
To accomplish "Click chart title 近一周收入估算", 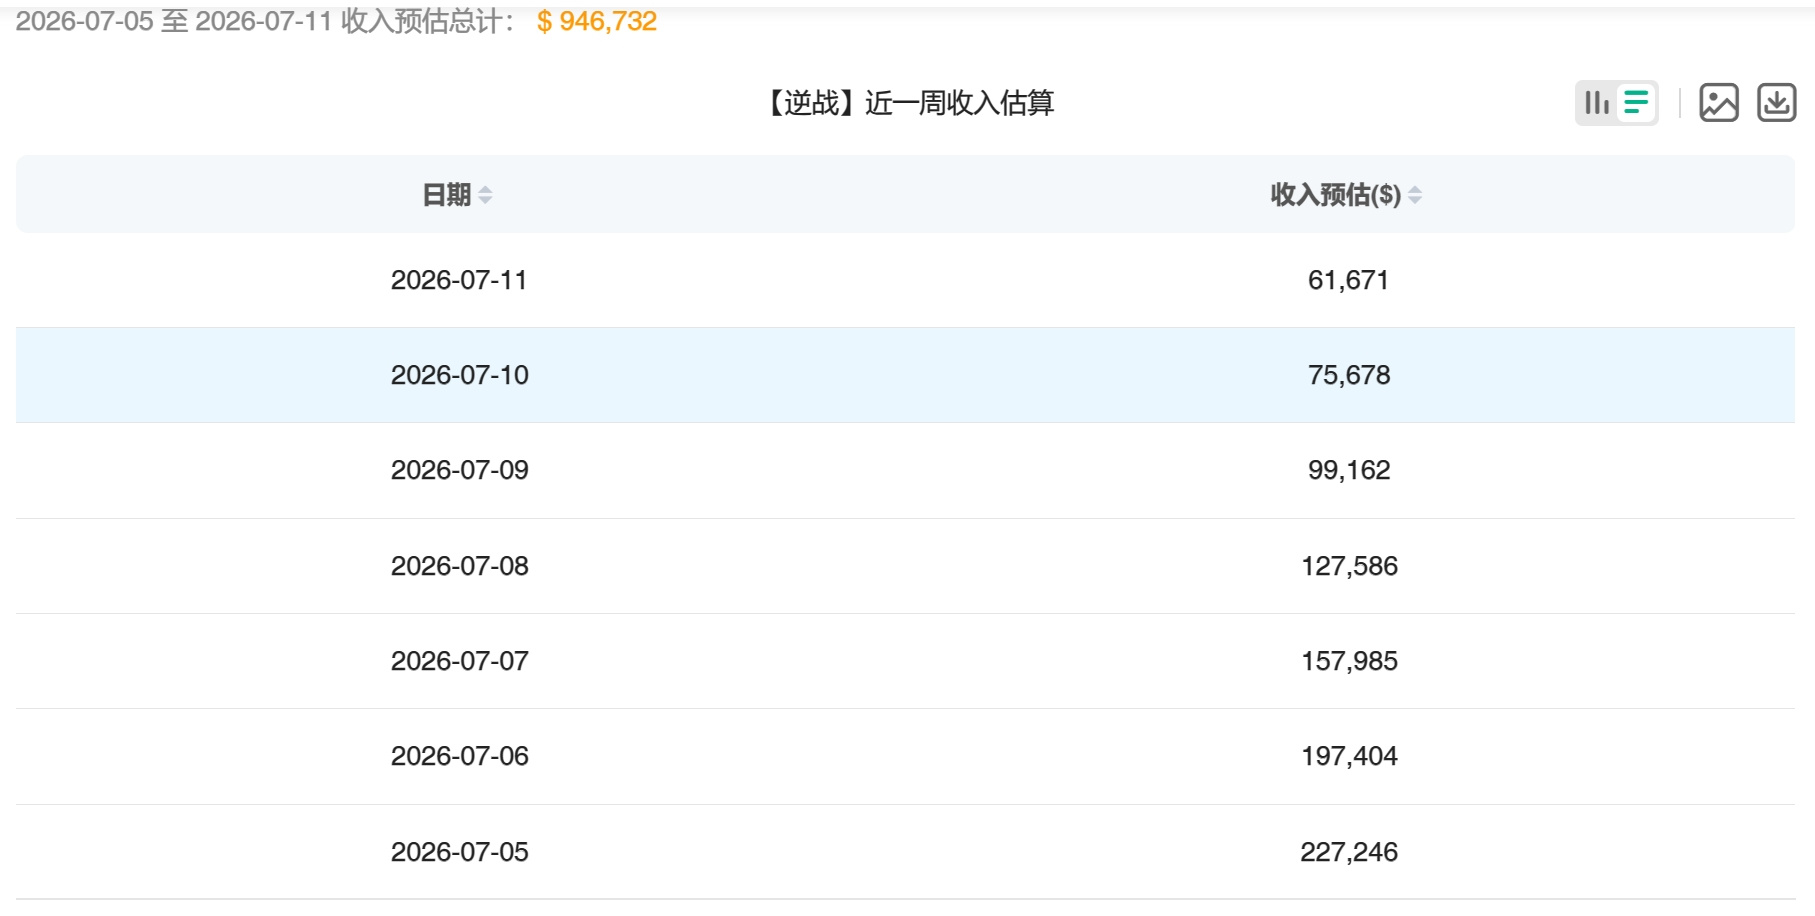I will click(x=959, y=103).
